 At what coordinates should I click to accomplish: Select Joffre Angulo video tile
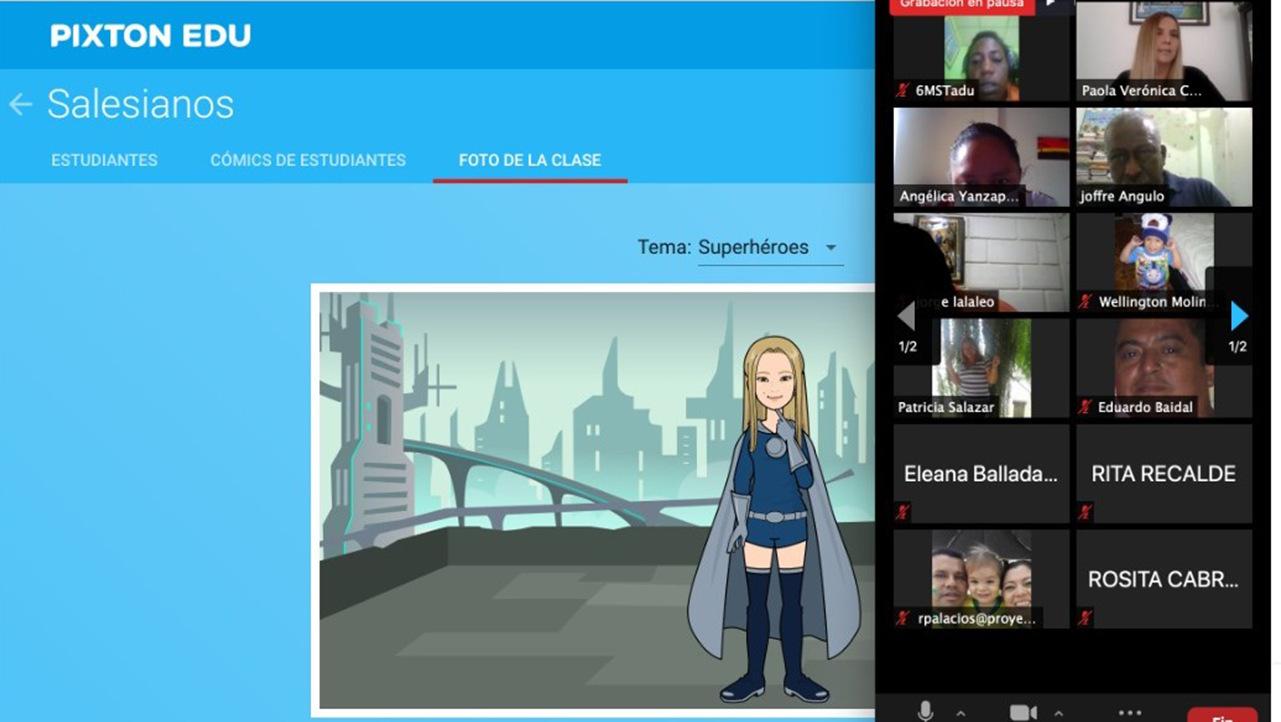coord(1164,157)
